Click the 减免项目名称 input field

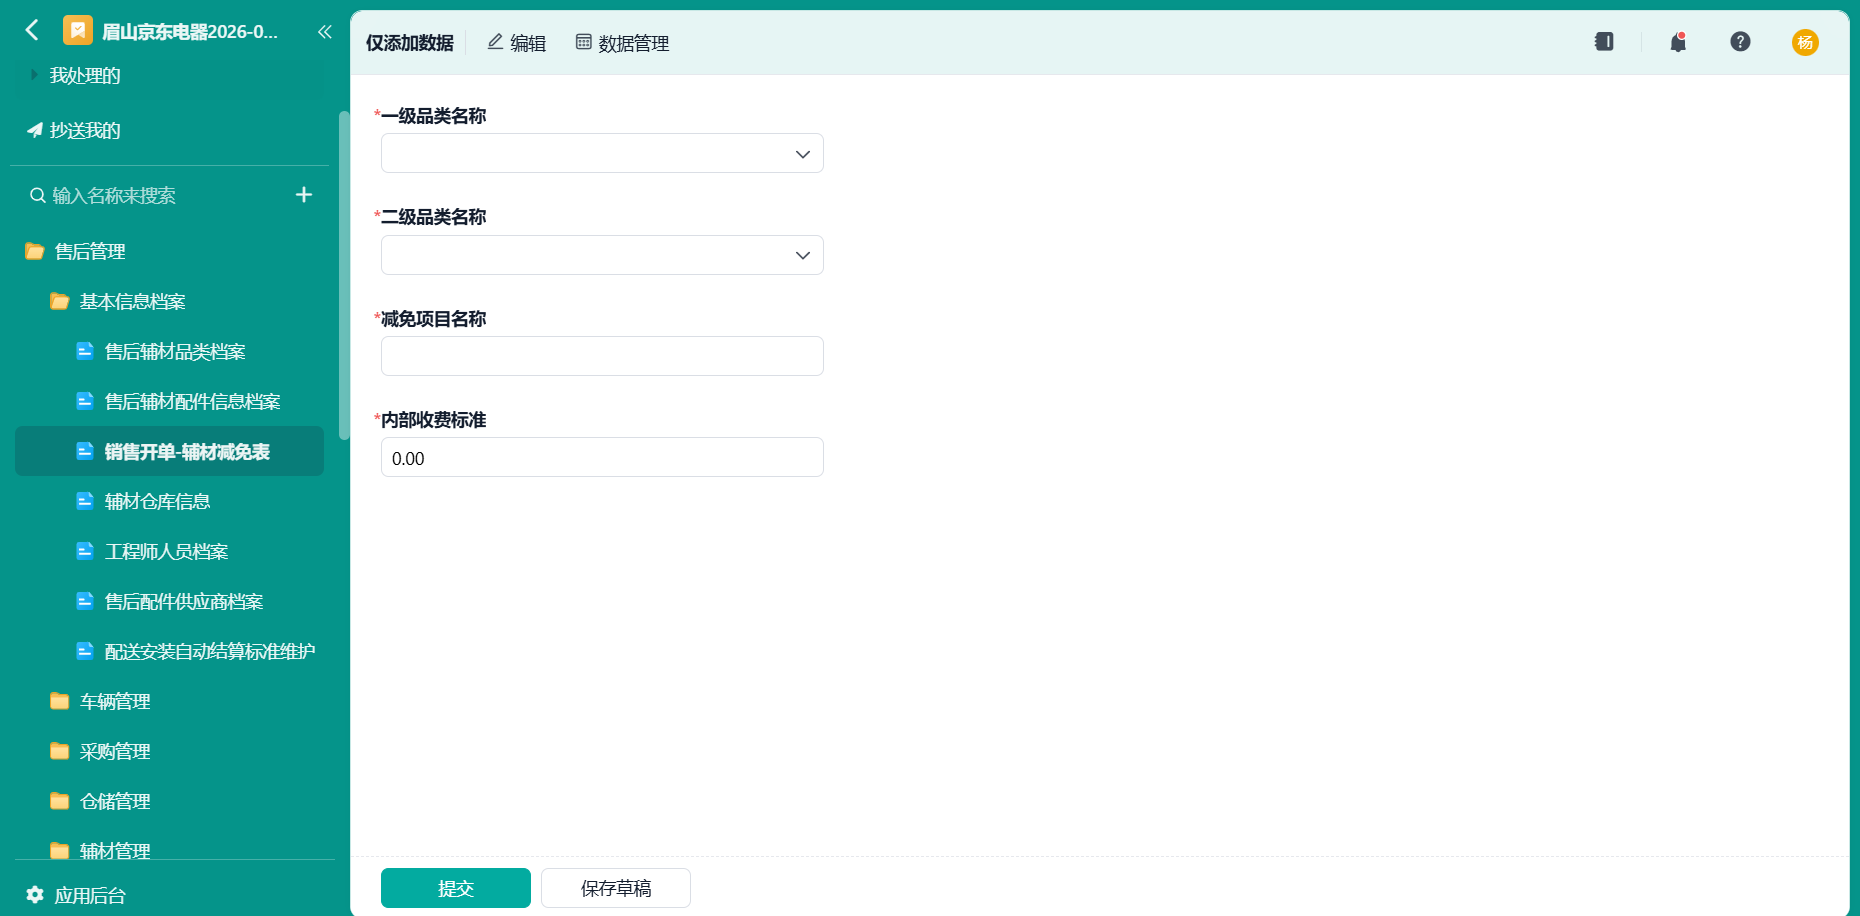coord(602,356)
